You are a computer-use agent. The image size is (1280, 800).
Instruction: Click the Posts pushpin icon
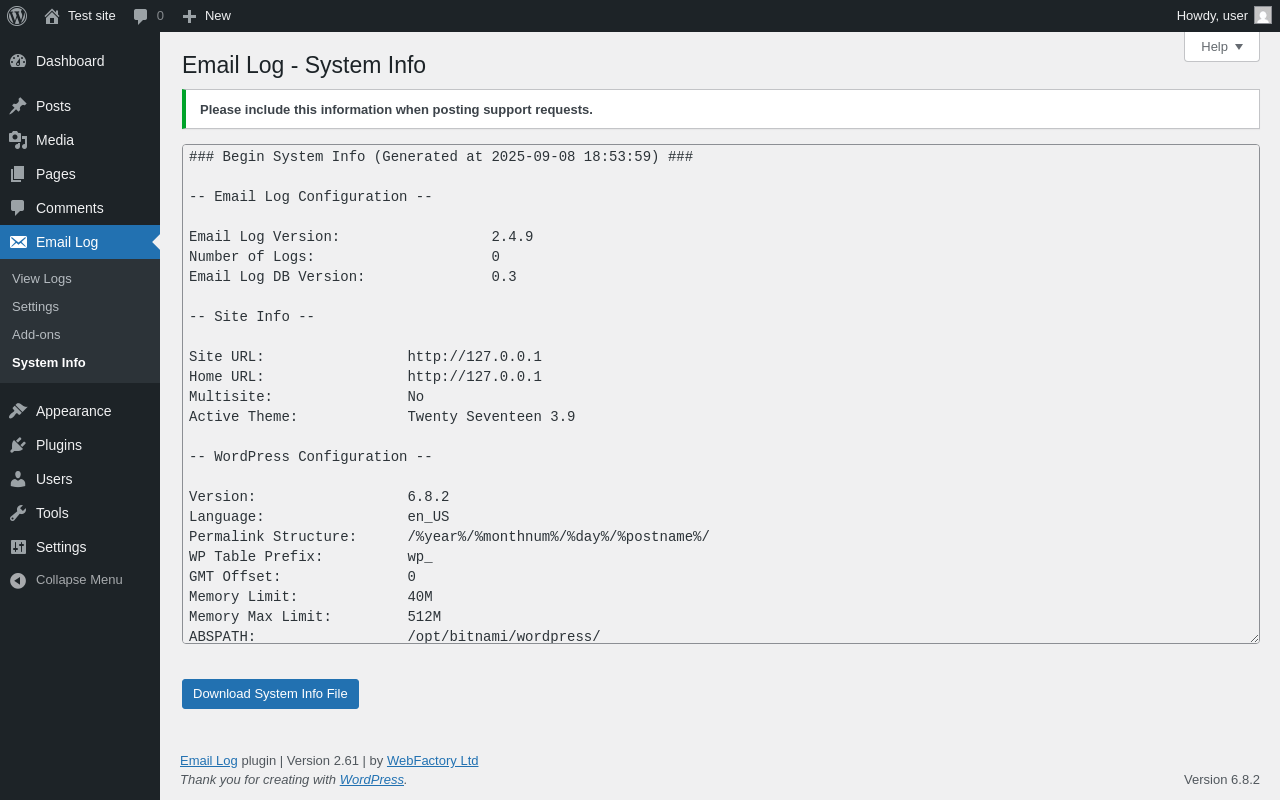point(18,106)
